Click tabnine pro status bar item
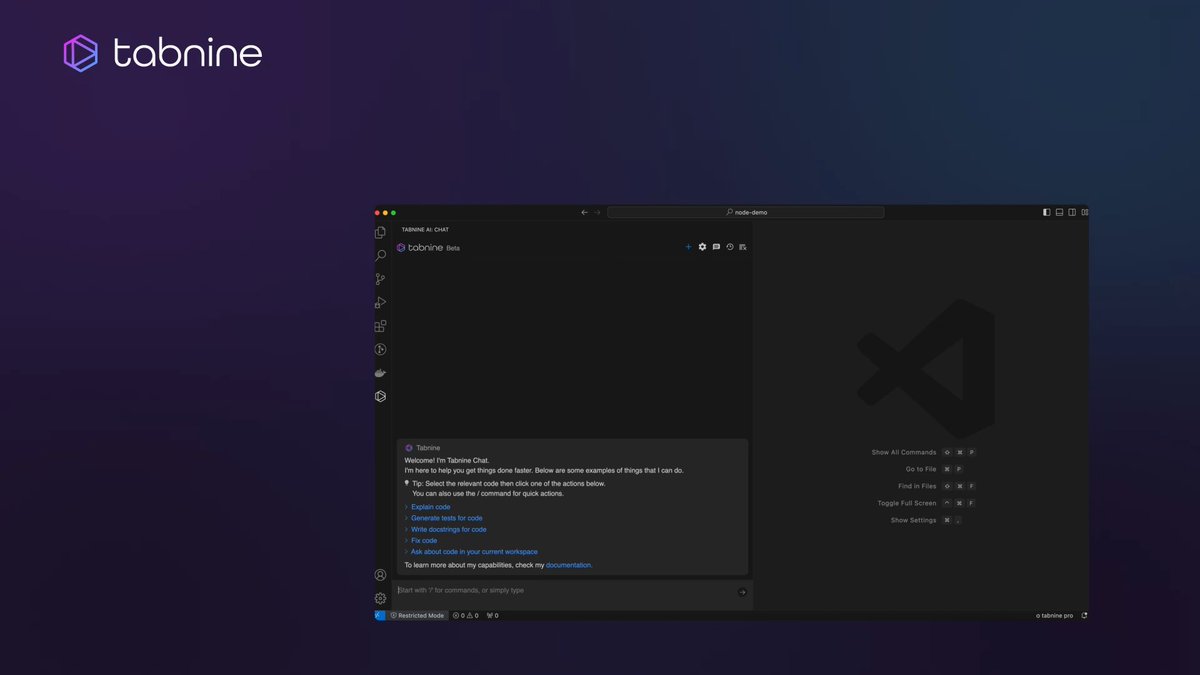This screenshot has height=675, width=1200. (x=1054, y=615)
